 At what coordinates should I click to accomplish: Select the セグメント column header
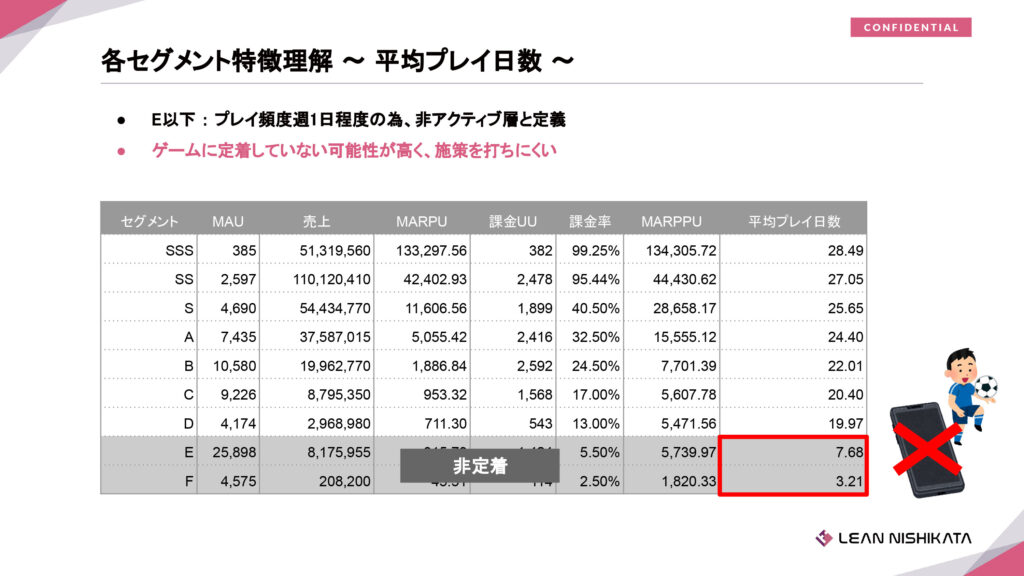click(x=150, y=220)
